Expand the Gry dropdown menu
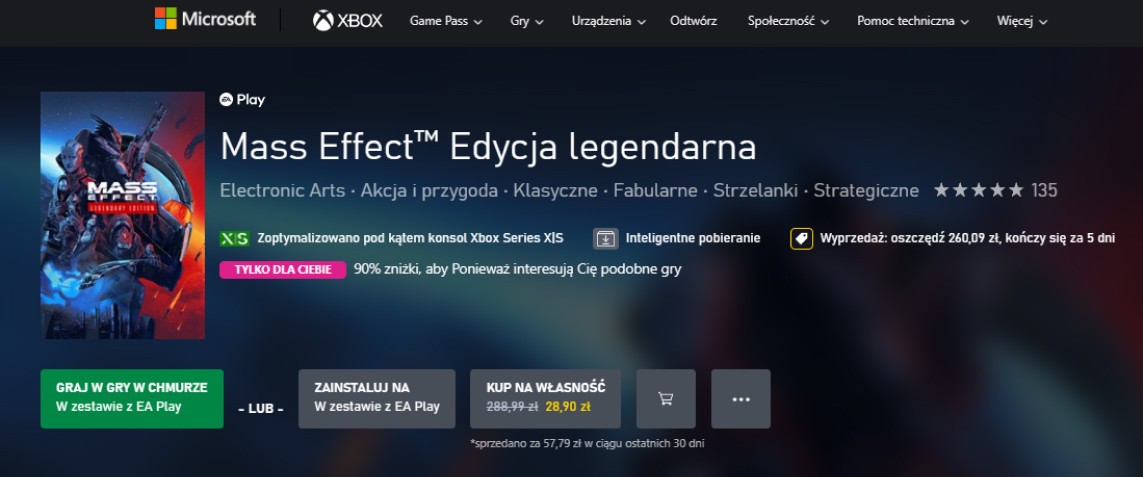The width and height of the screenshot is (1143, 477). point(527,21)
